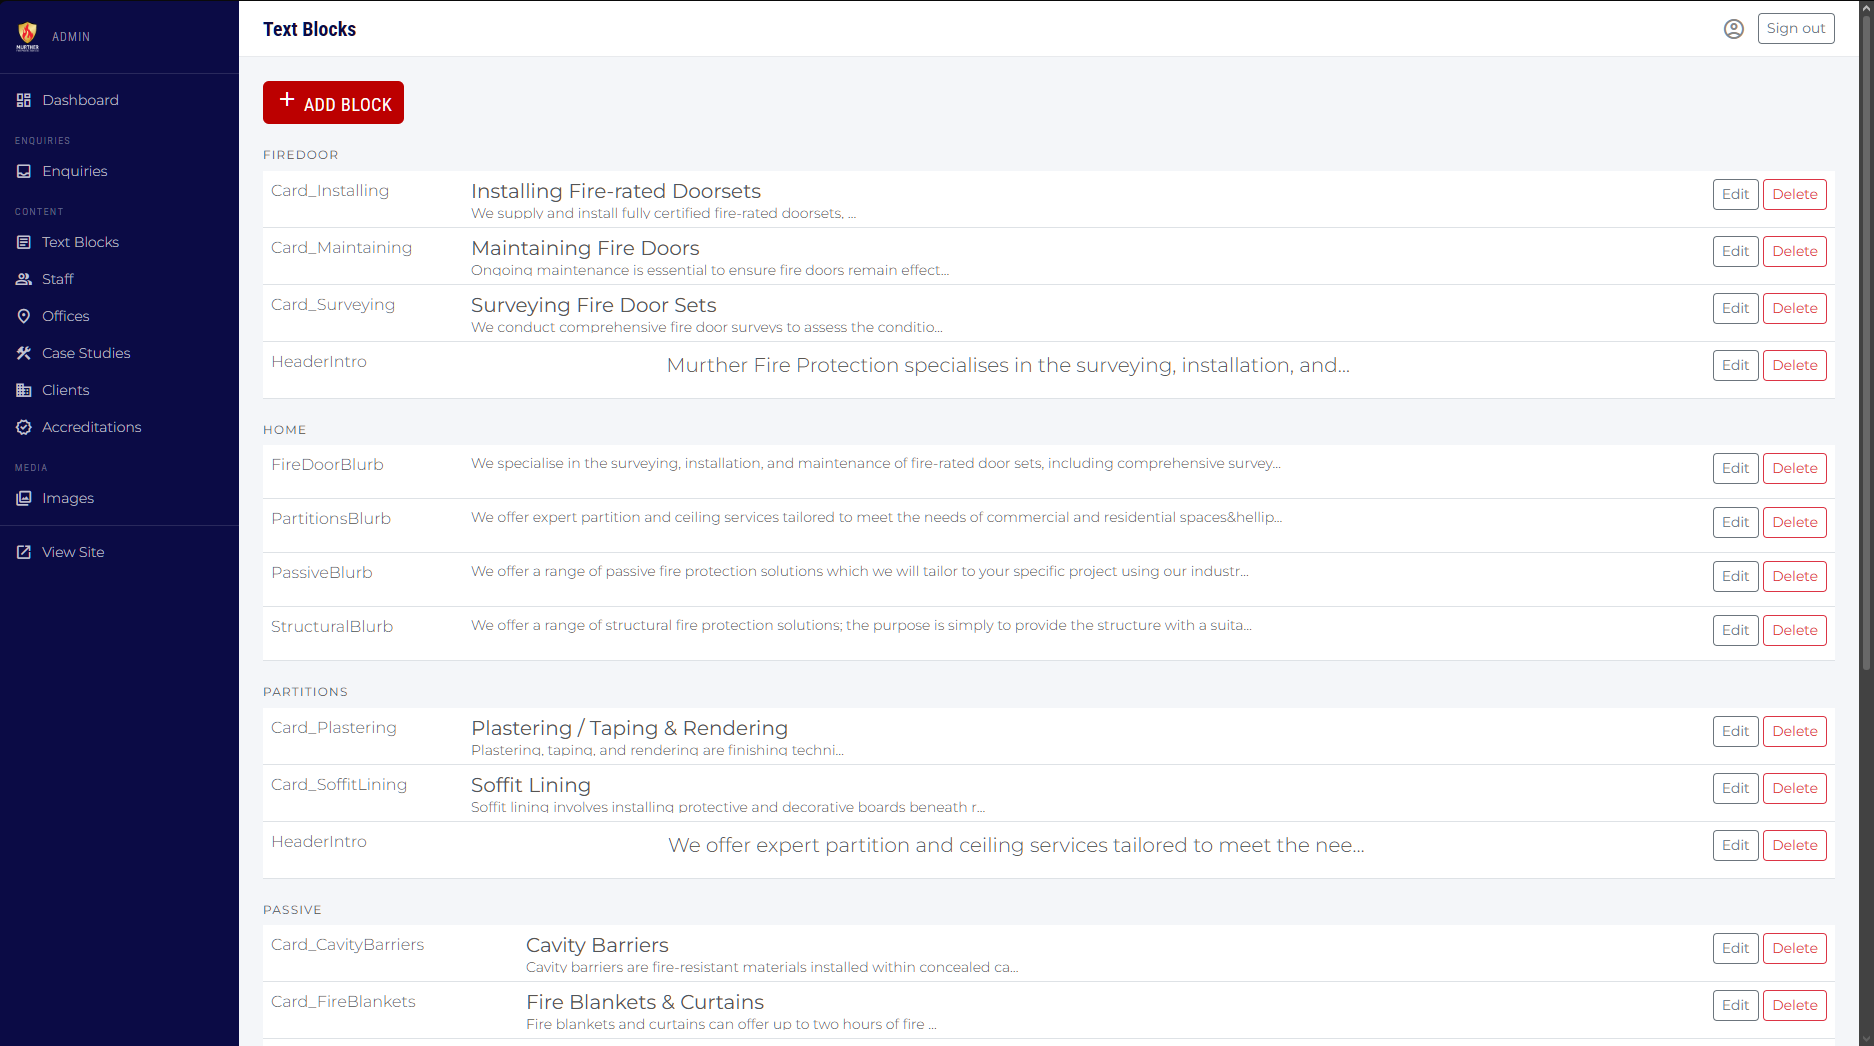Image resolution: width=1874 pixels, height=1046 pixels.
Task: Click the Murther admin logo
Action: 27,34
